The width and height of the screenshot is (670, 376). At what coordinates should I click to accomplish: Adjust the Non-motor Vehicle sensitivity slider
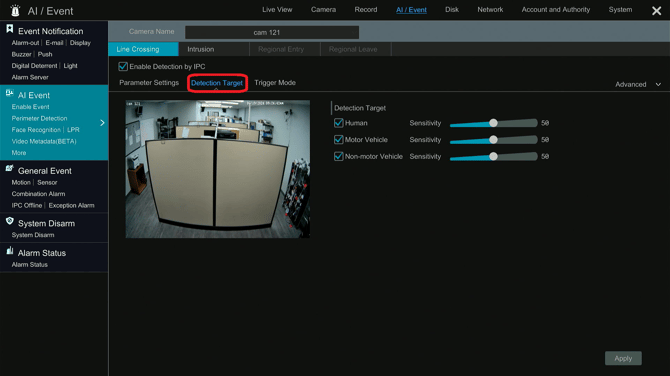[493, 156]
